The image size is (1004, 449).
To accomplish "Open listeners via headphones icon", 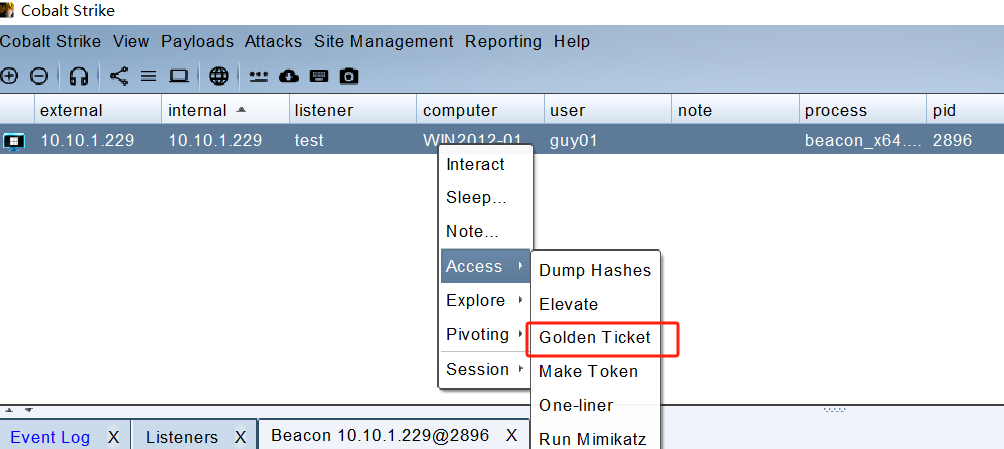I will (79, 76).
